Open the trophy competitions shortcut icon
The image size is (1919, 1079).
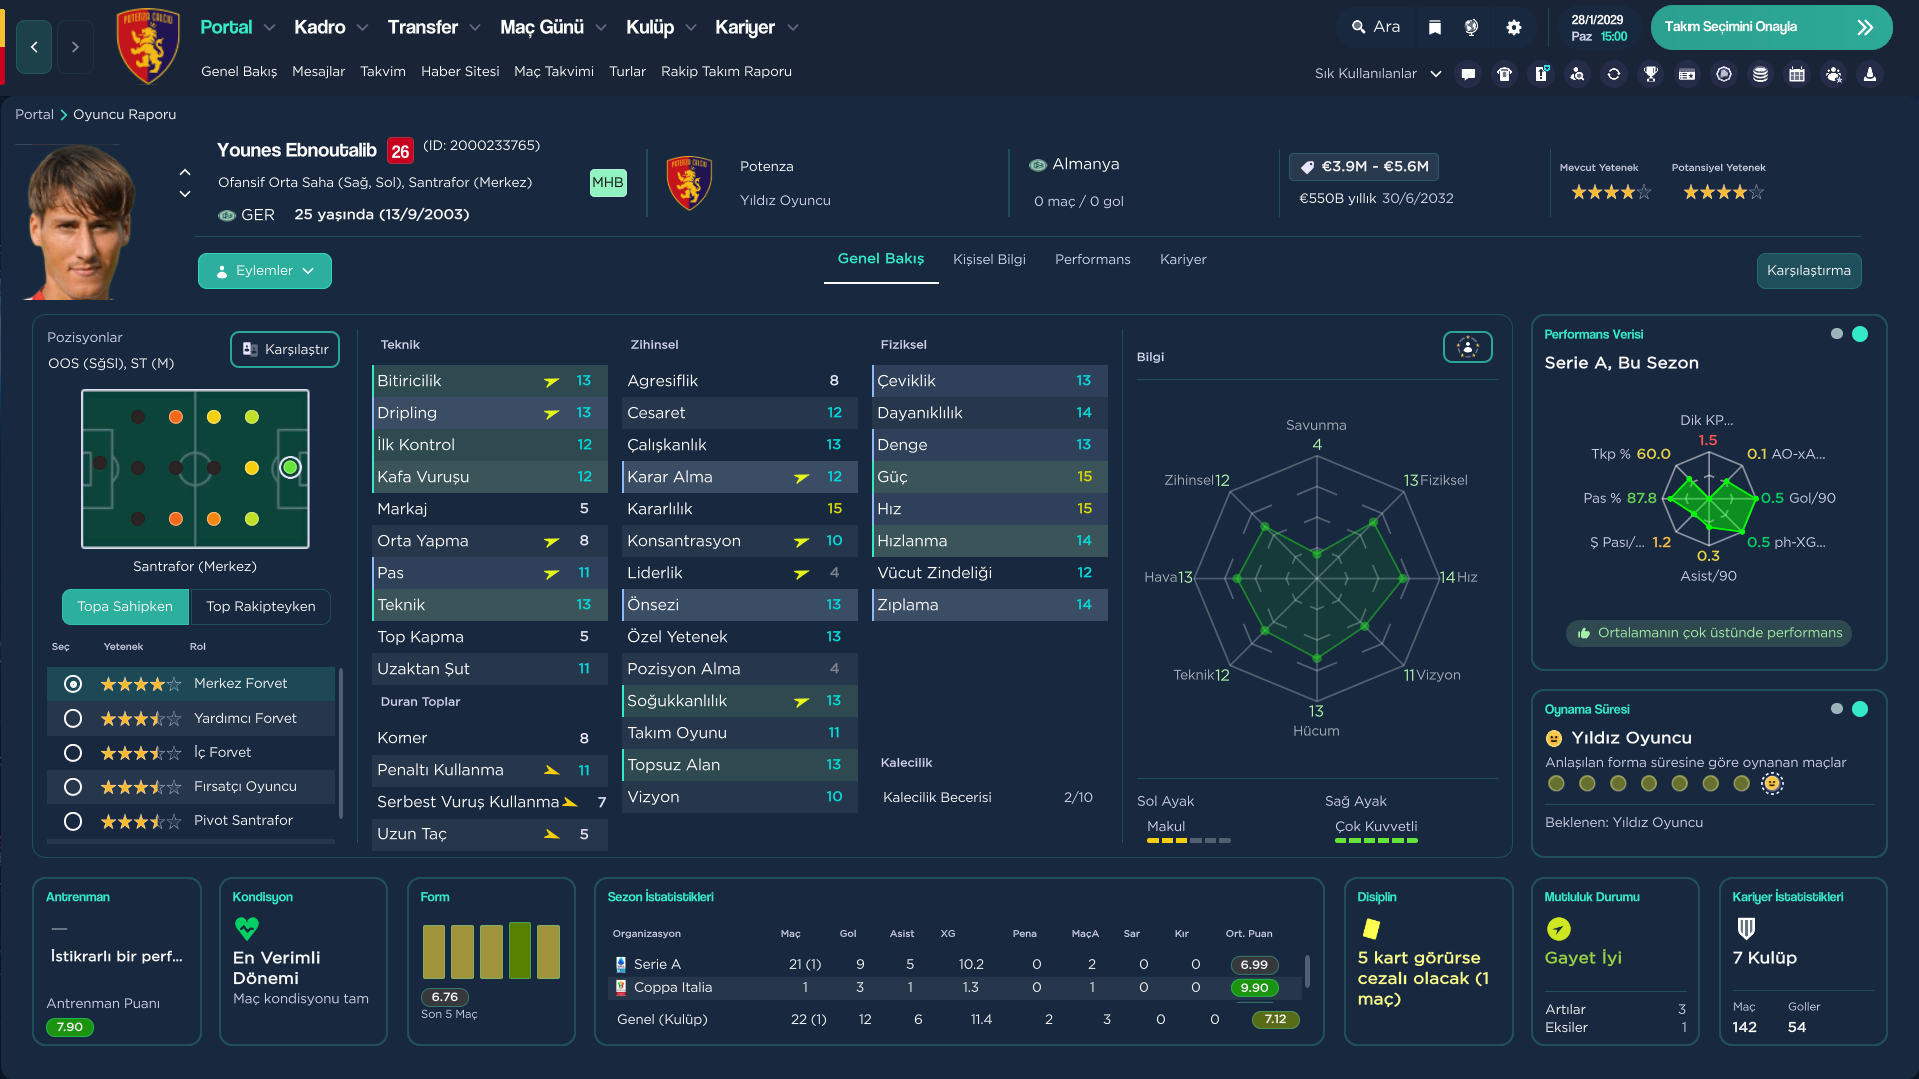pyautogui.click(x=1651, y=74)
